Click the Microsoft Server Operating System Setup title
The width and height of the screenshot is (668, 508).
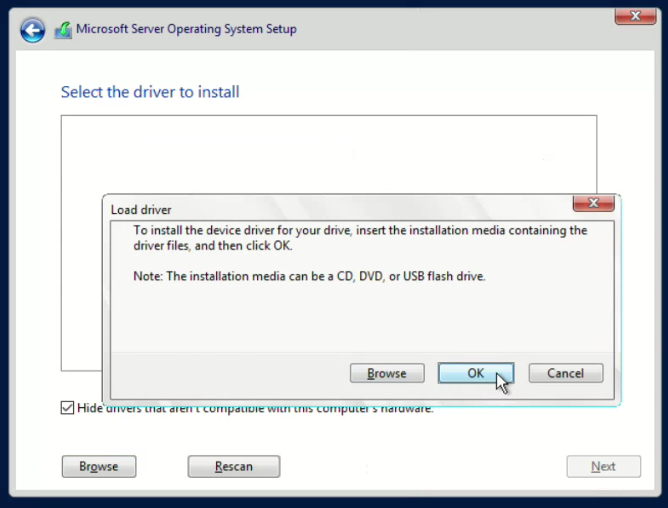[186, 29]
